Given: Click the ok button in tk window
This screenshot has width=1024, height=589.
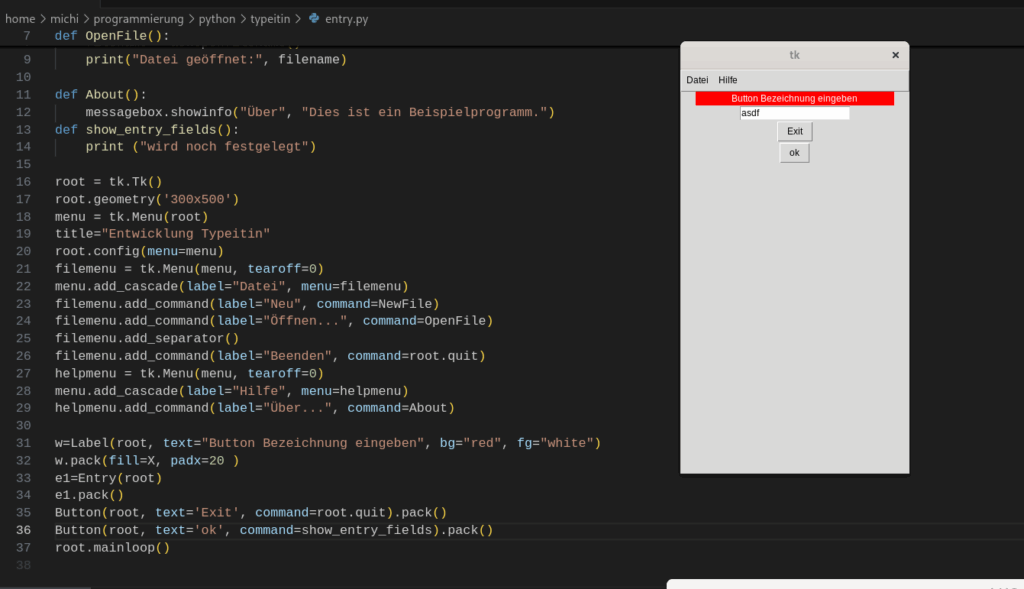Looking at the screenshot, I should coord(794,153).
